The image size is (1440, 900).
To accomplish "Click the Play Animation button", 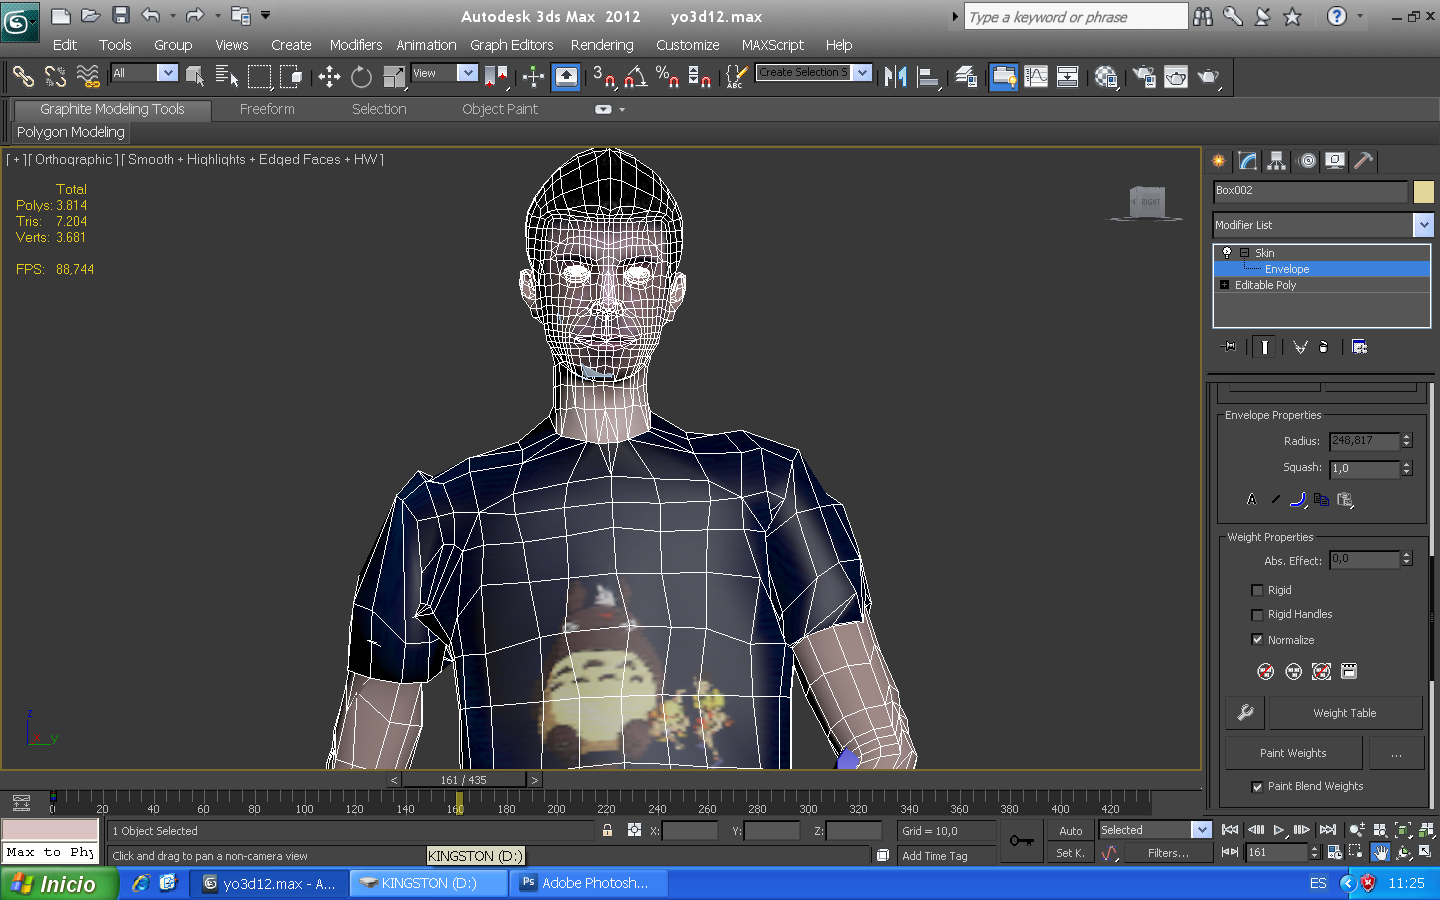I will pos(1278,830).
